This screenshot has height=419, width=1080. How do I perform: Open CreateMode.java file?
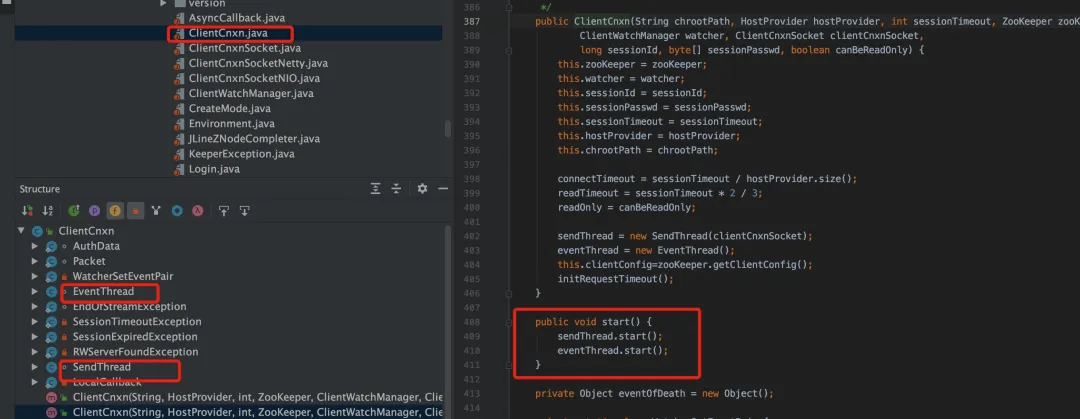[x=229, y=109]
